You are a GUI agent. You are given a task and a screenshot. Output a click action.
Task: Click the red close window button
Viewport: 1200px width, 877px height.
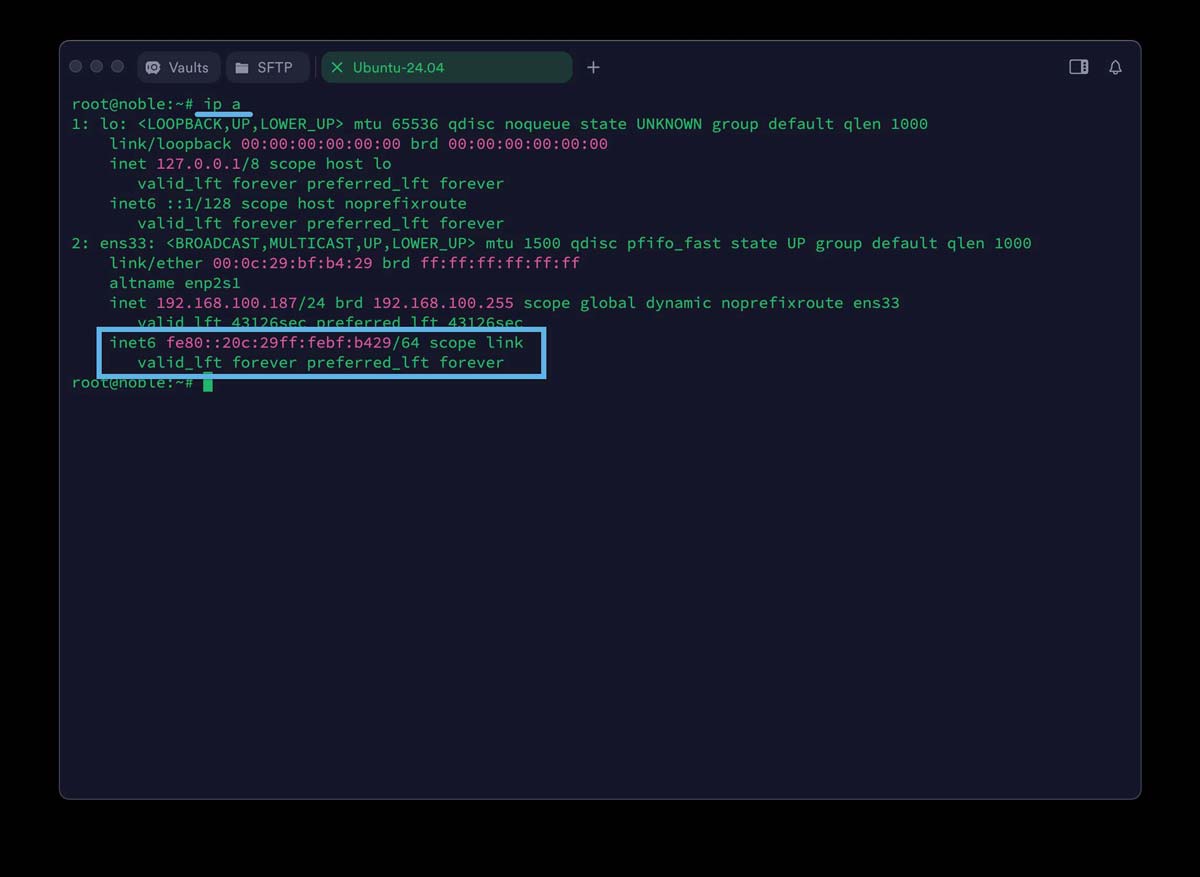pyautogui.click(x=76, y=67)
